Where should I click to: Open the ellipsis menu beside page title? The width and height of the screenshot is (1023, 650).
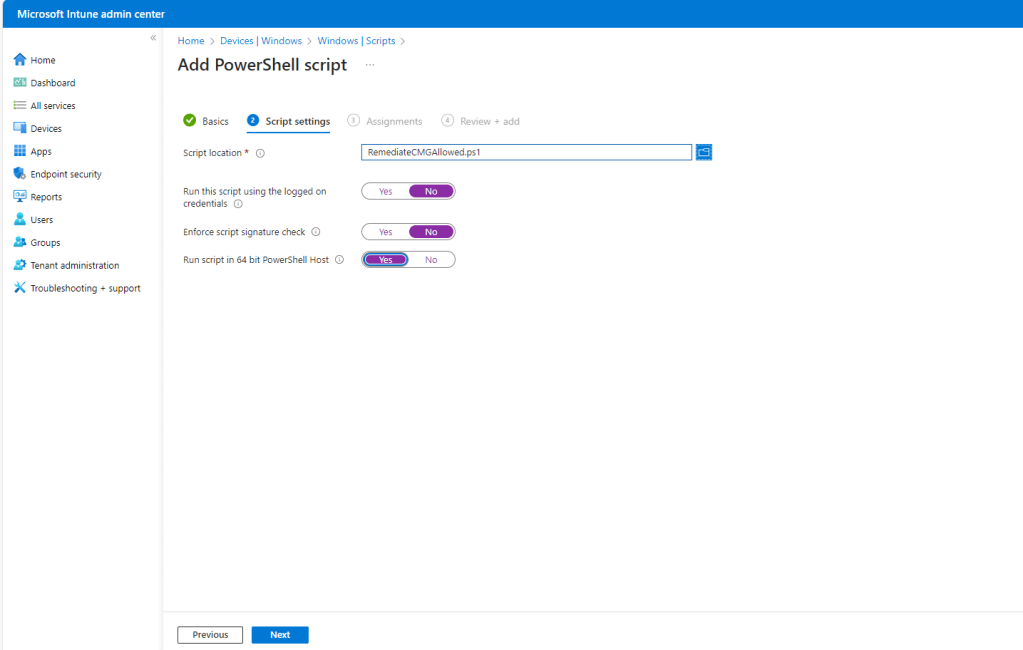coord(369,65)
